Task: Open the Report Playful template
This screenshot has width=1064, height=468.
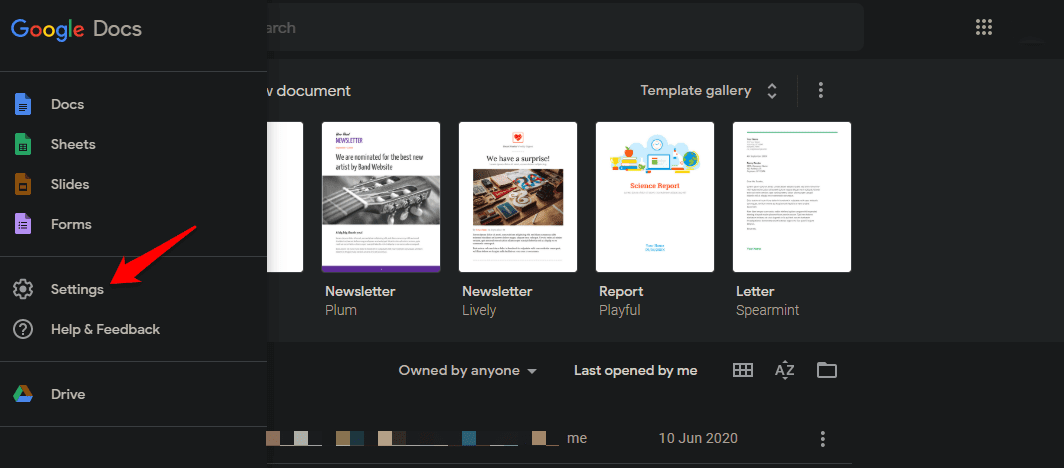Action: pos(655,197)
